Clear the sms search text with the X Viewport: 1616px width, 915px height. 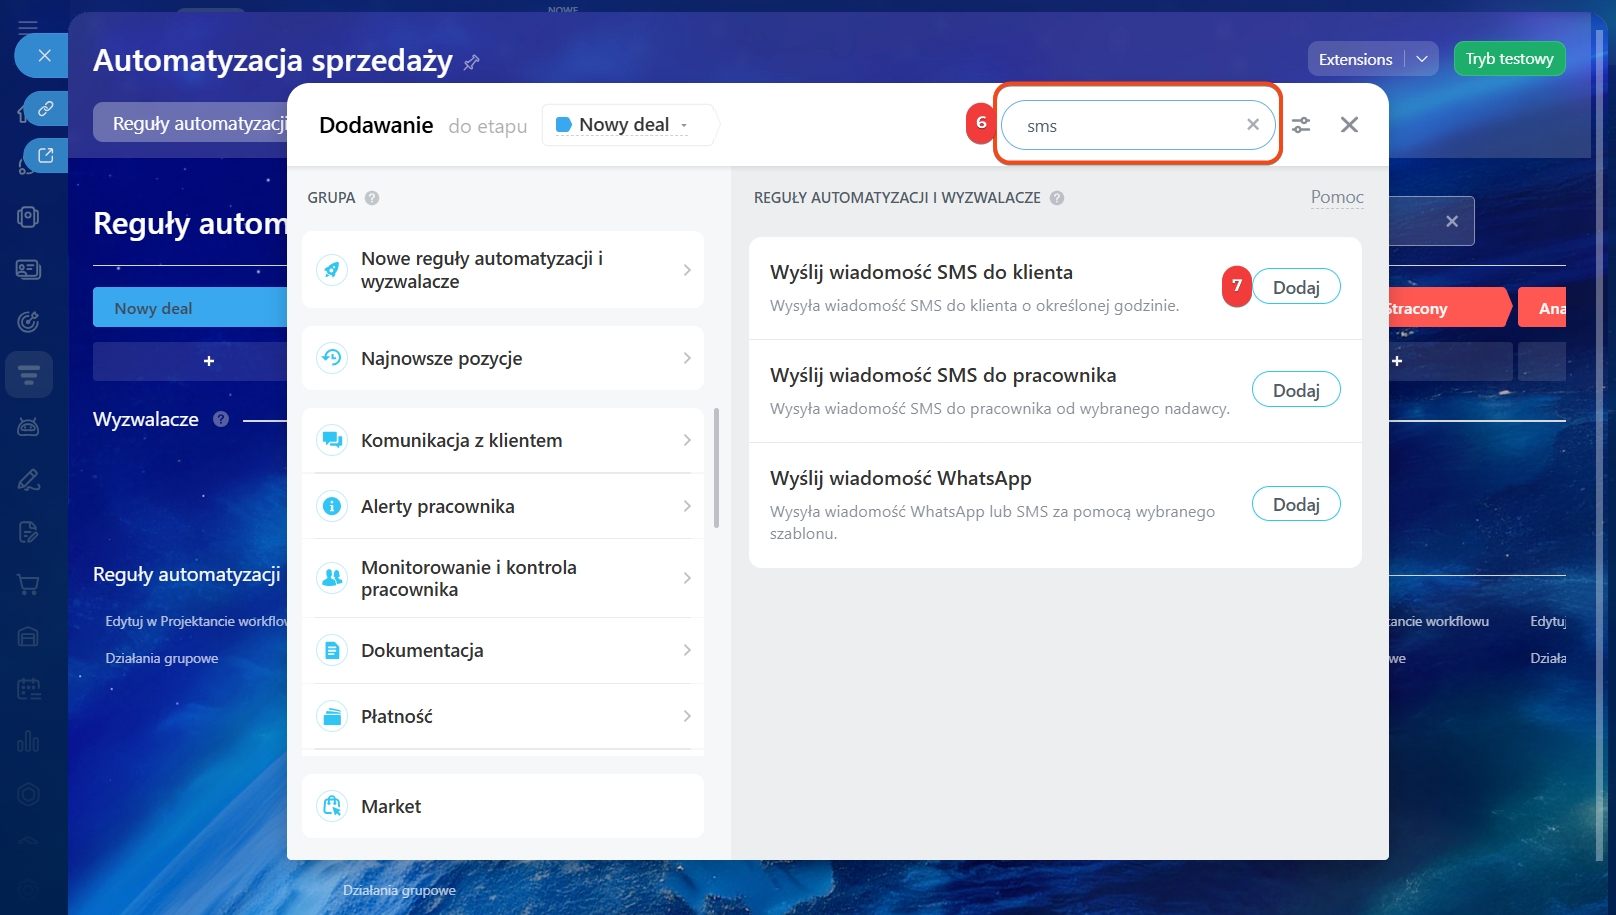click(x=1253, y=125)
